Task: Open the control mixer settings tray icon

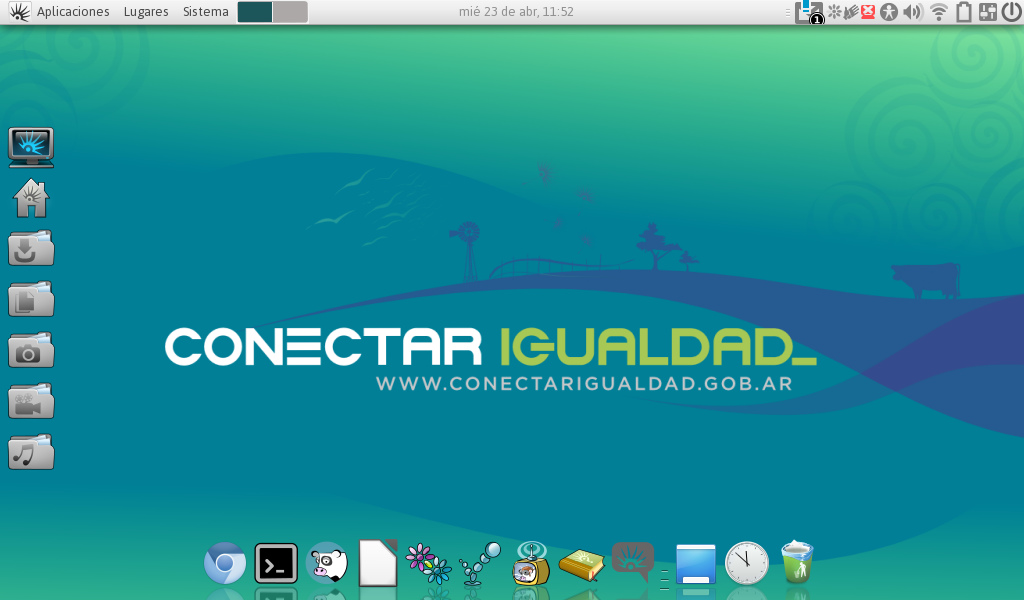Action: pyautogui.click(x=987, y=12)
